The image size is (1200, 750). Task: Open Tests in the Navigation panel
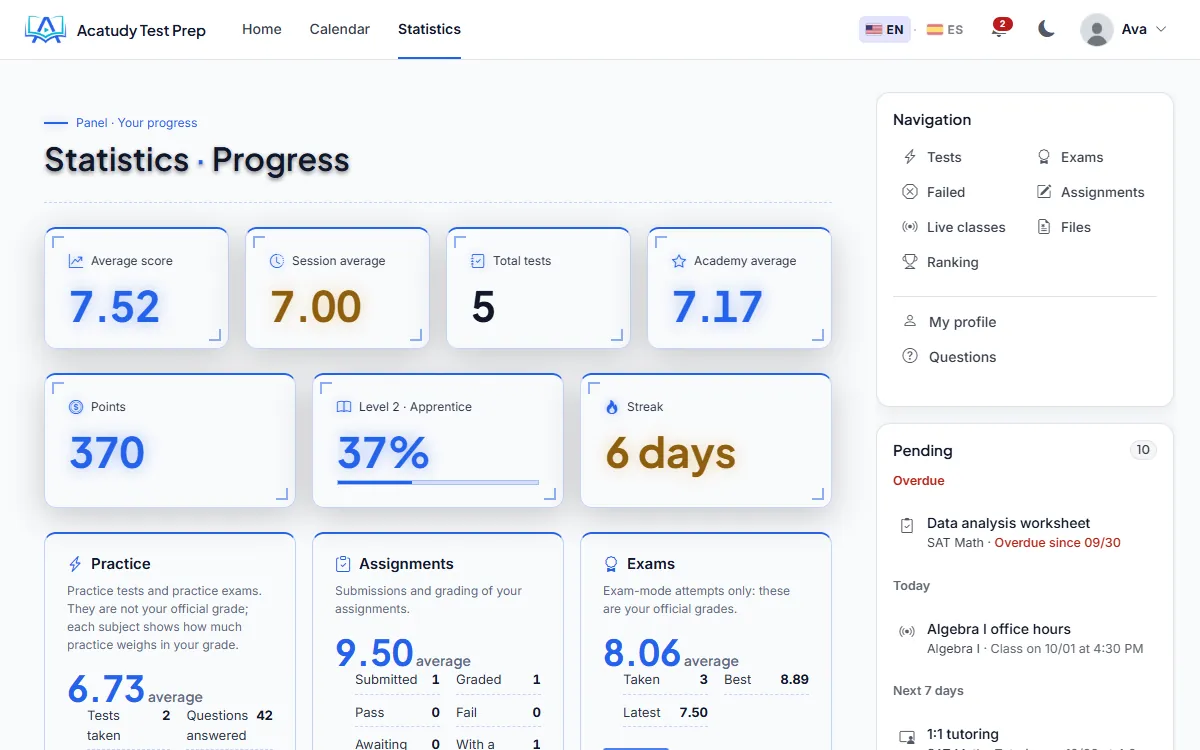pos(931,157)
